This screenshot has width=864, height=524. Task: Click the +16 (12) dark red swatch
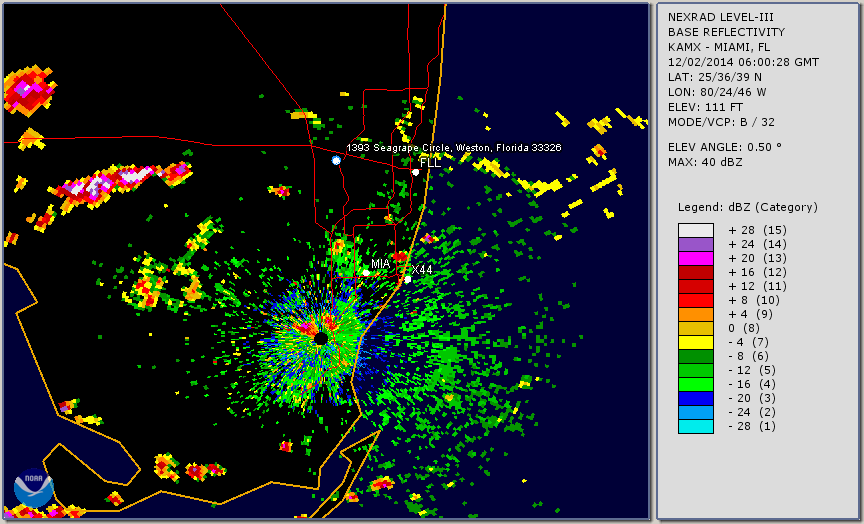coord(696,272)
